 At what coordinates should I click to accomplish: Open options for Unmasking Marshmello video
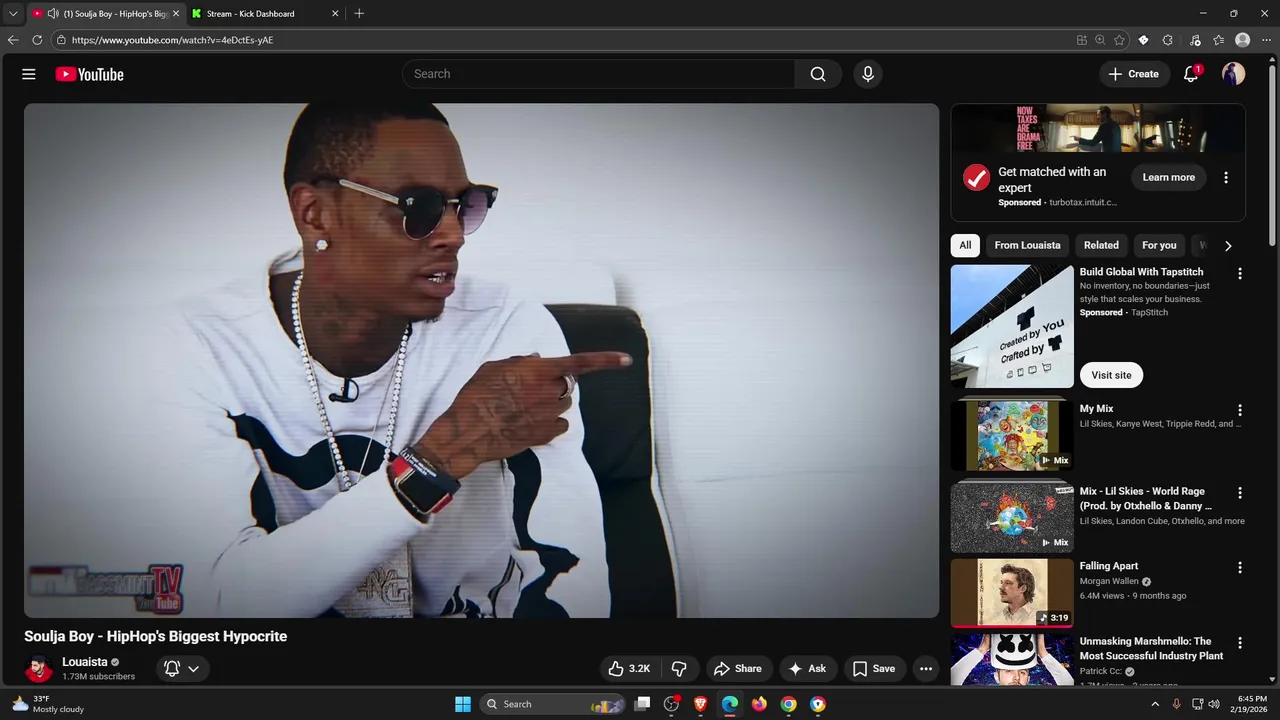1240,643
